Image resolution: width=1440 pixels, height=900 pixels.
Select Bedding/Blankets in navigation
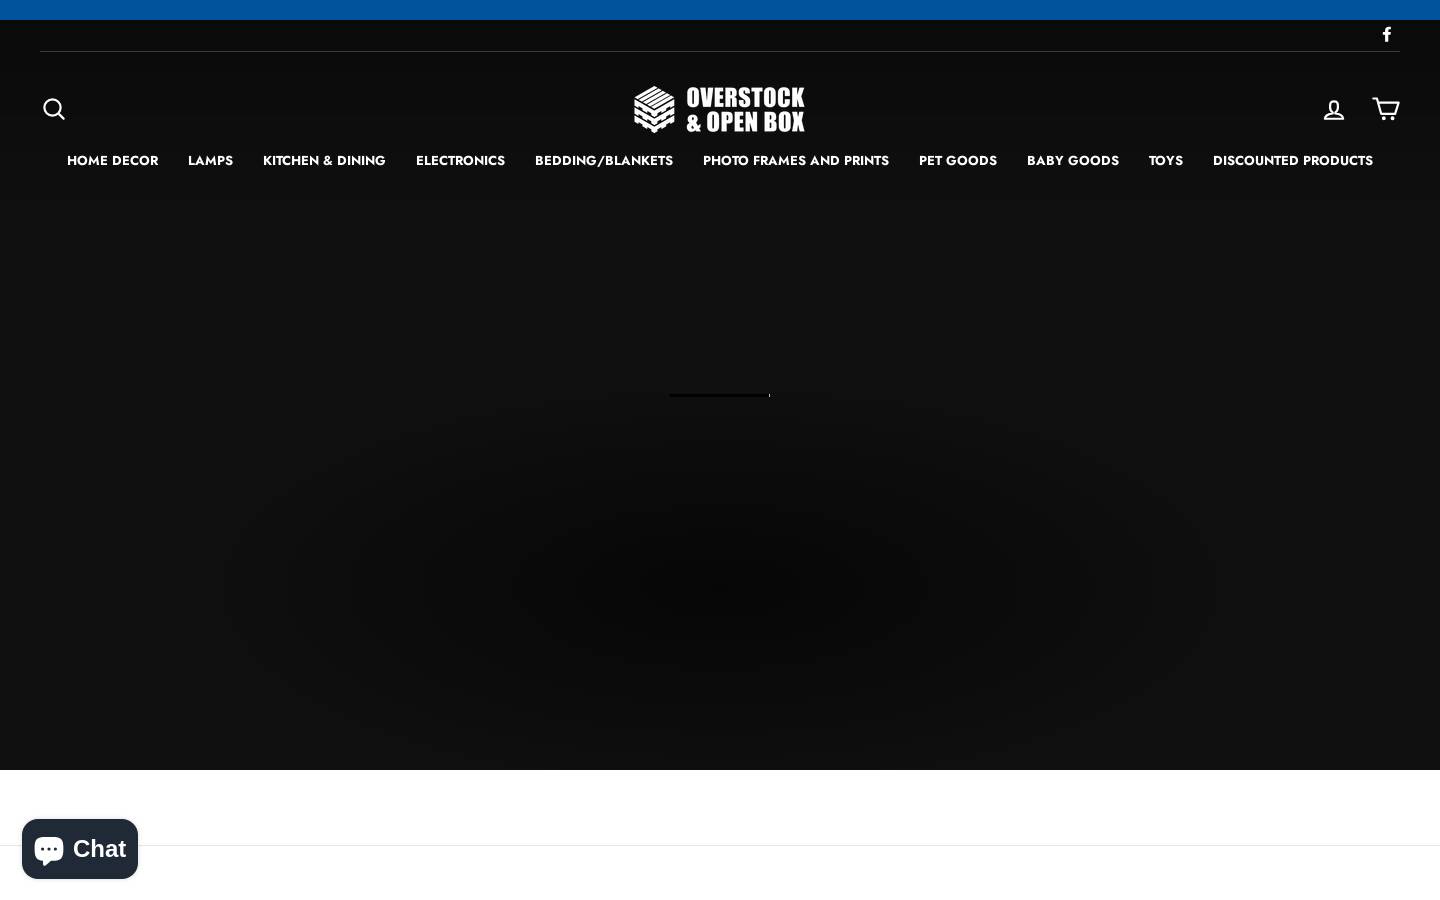point(604,161)
